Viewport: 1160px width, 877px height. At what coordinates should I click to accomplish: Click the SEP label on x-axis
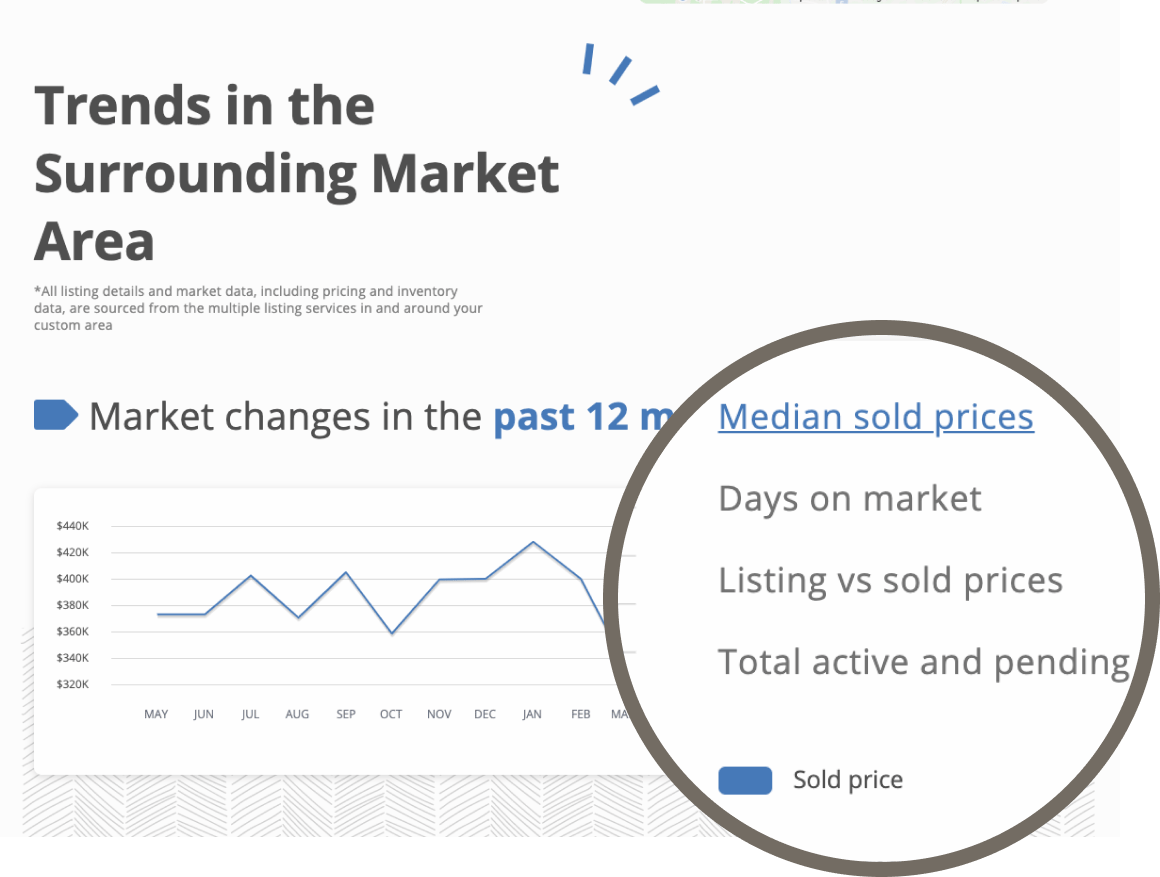point(345,714)
